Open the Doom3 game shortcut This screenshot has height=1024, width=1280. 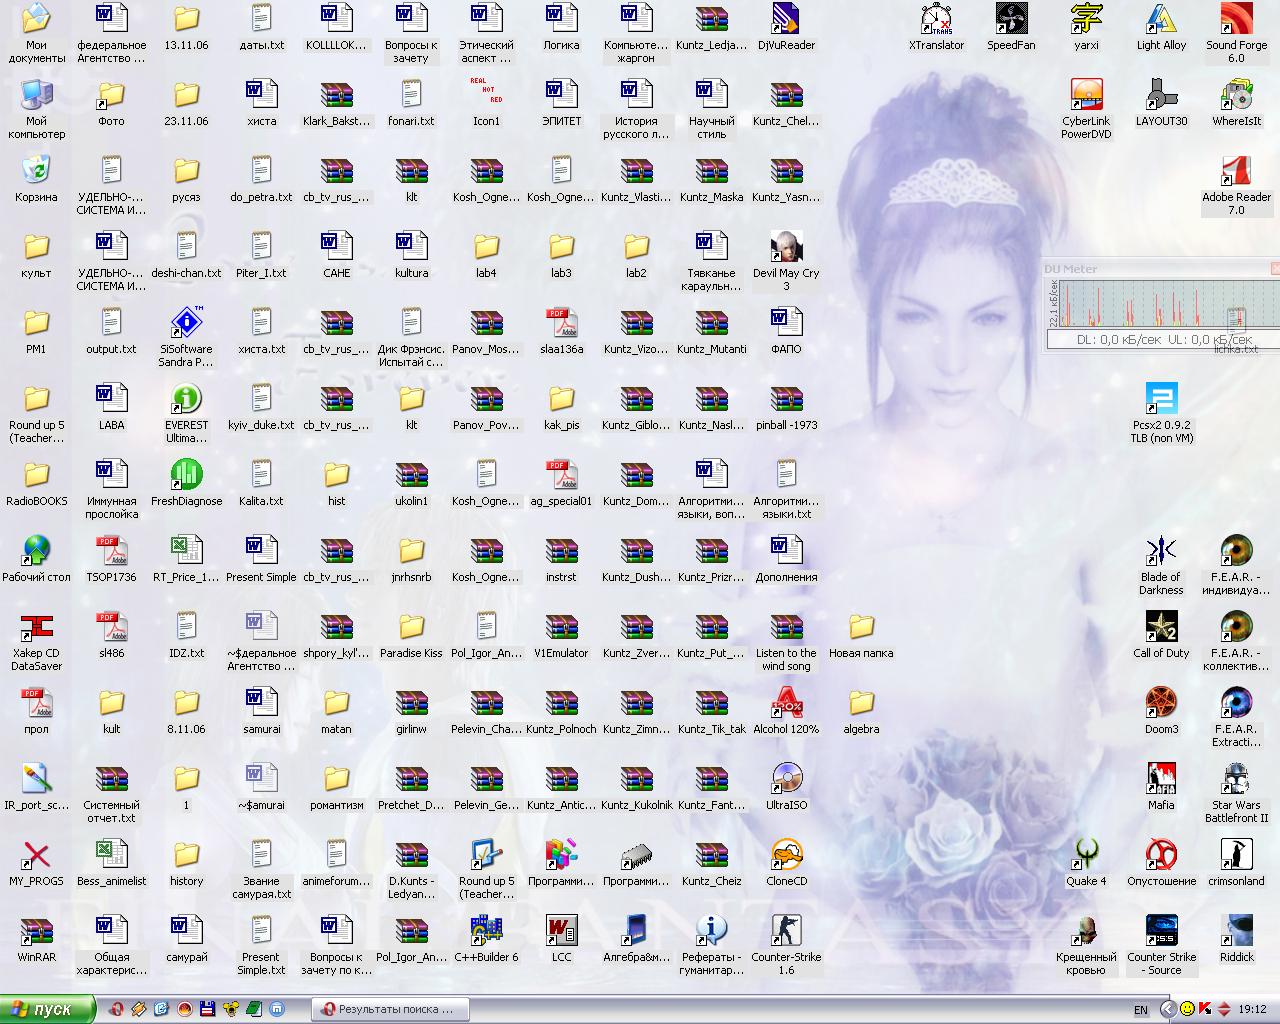pyautogui.click(x=1161, y=704)
